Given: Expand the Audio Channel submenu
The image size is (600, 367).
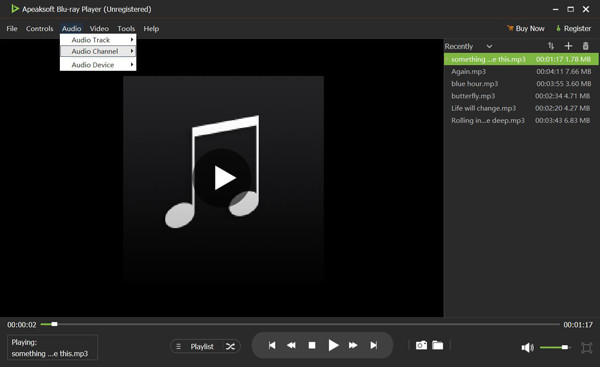Looking at the screenshot, I should pyautogui.click(x=98, y=51).
